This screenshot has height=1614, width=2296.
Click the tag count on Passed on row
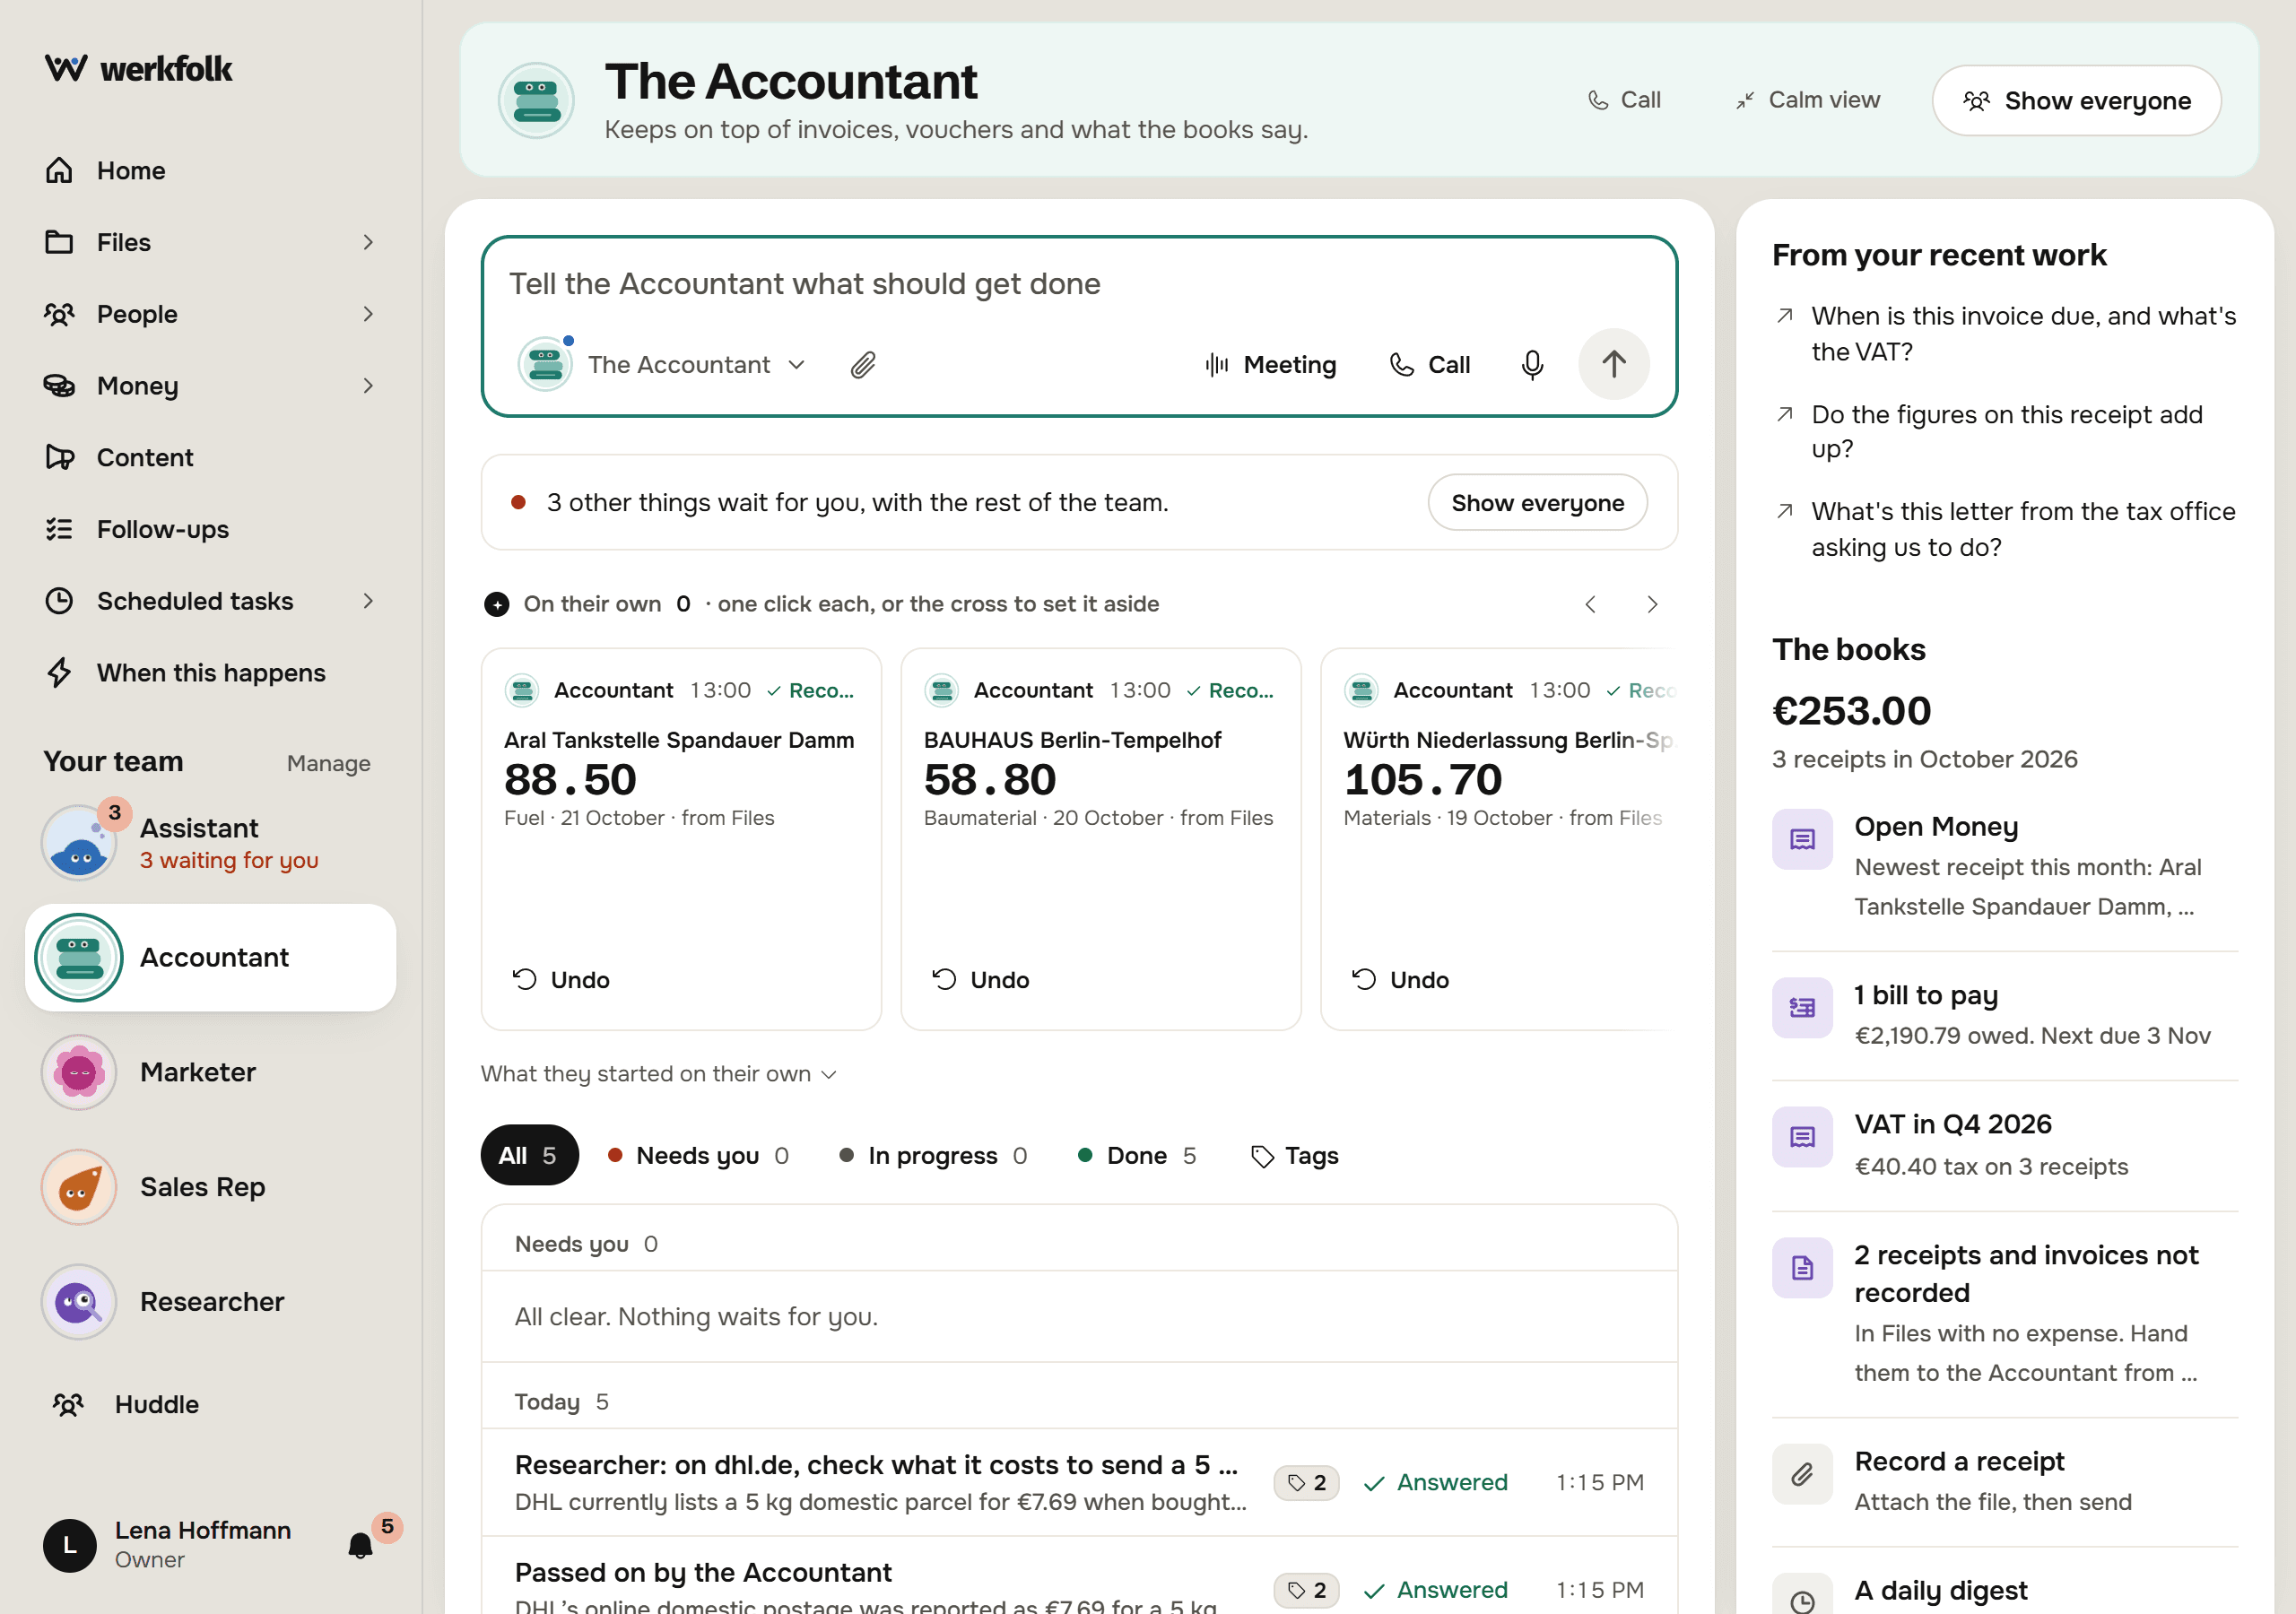coord(1306,1590)
